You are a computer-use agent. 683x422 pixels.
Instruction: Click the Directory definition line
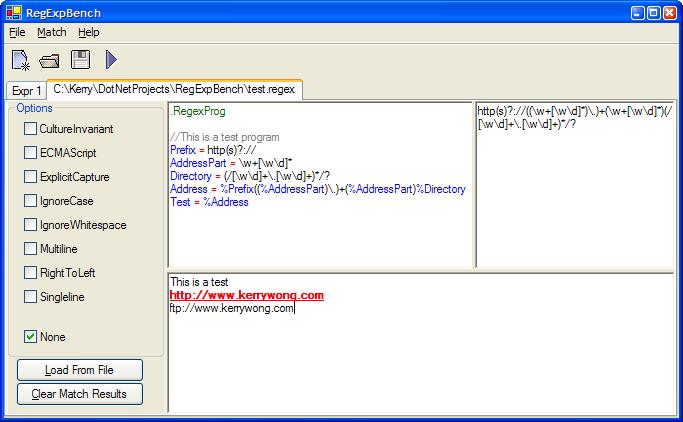(x=250, y=176)
